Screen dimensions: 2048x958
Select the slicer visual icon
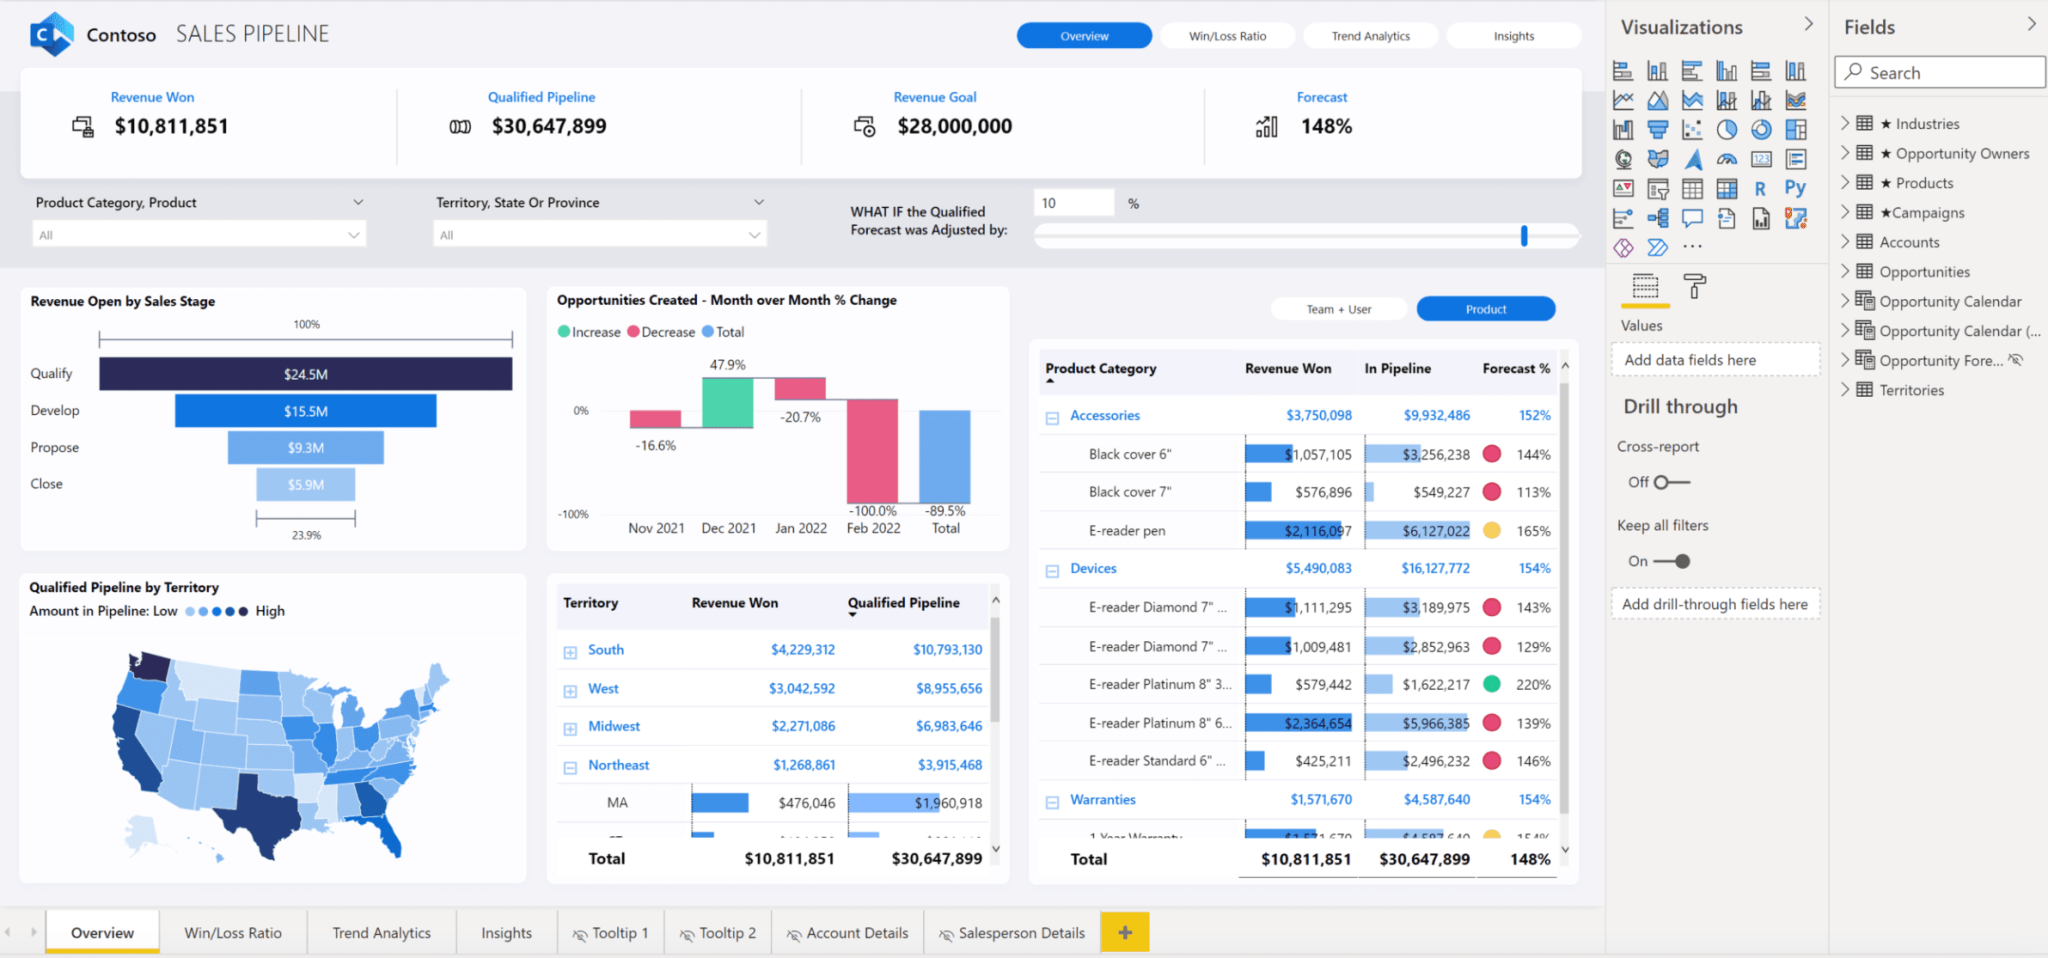point(1658,188)
